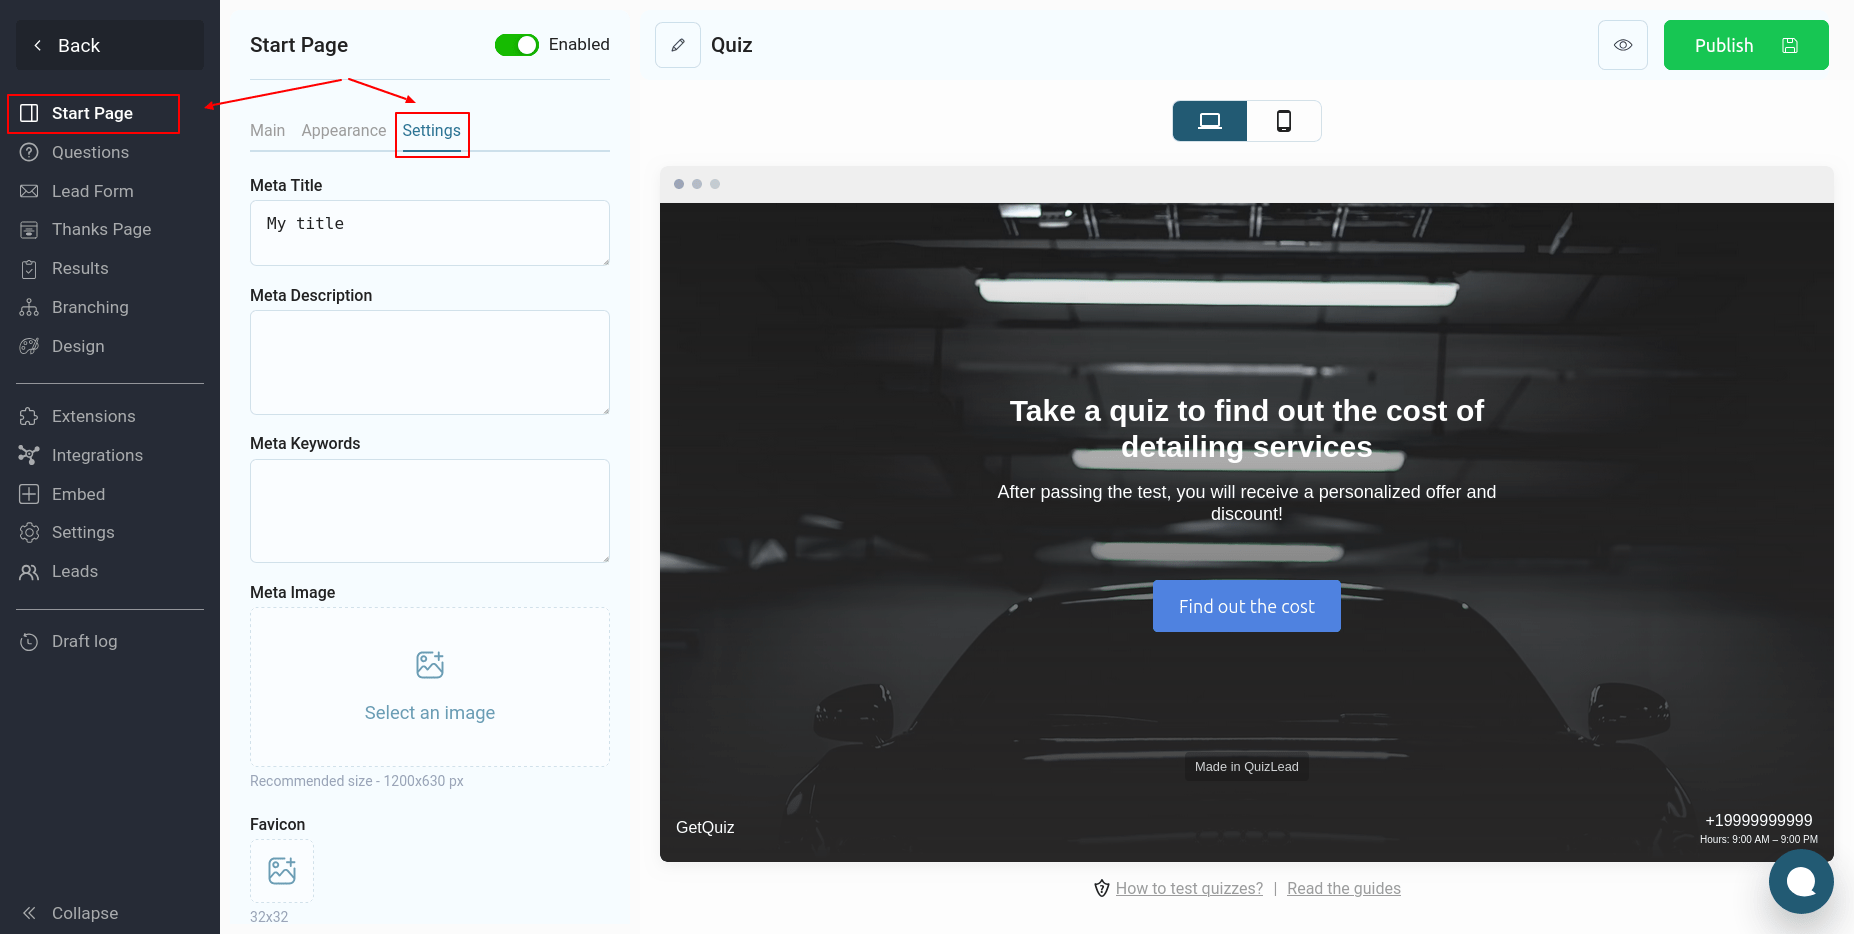Open the Design section
This screenshot has height=934, width=1854.
click(x=78, y=346)
